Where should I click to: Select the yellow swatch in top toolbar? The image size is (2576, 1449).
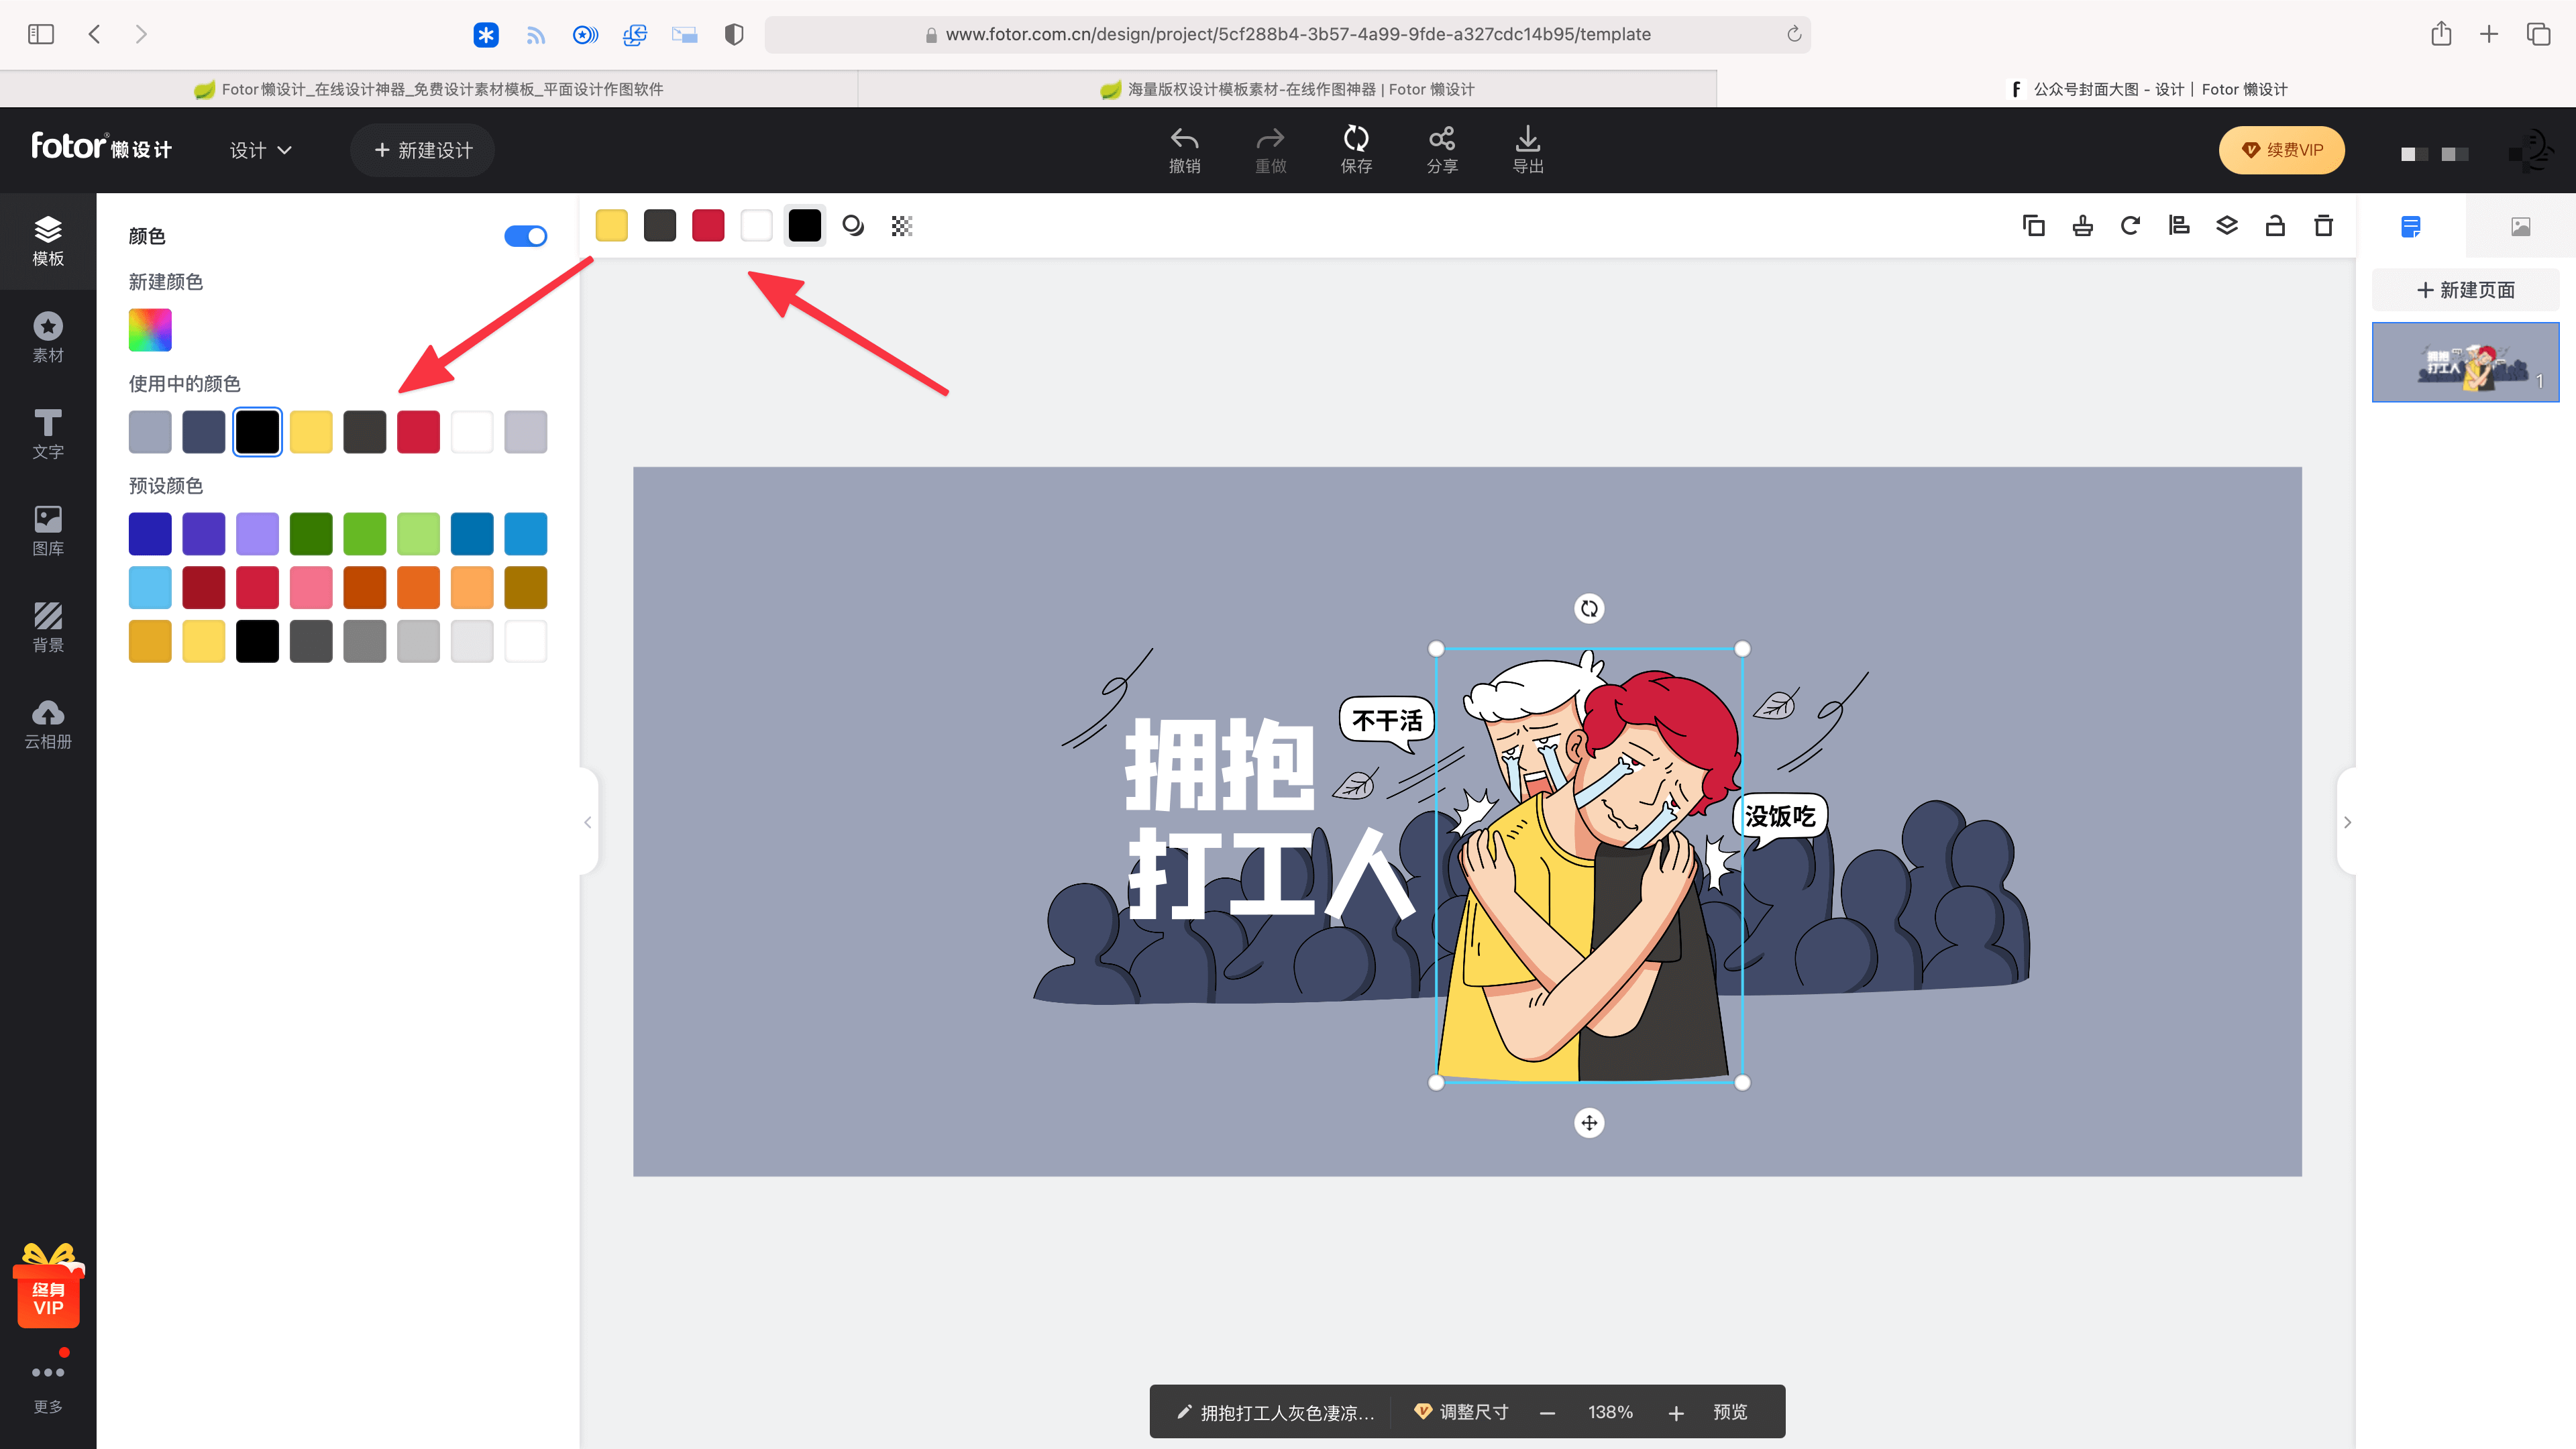[x=611, y=226]
